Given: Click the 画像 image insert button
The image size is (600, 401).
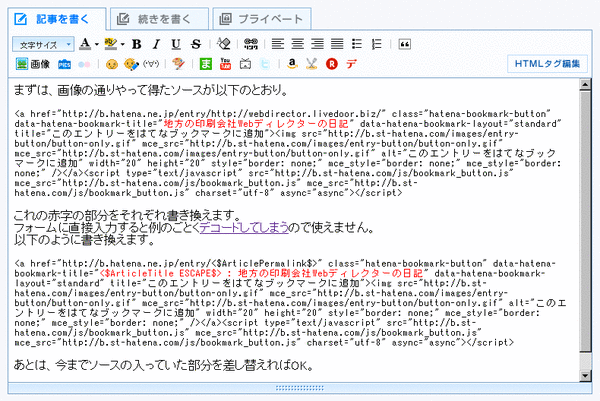Looking at the screenshot, I should click(x=33, y=64).
